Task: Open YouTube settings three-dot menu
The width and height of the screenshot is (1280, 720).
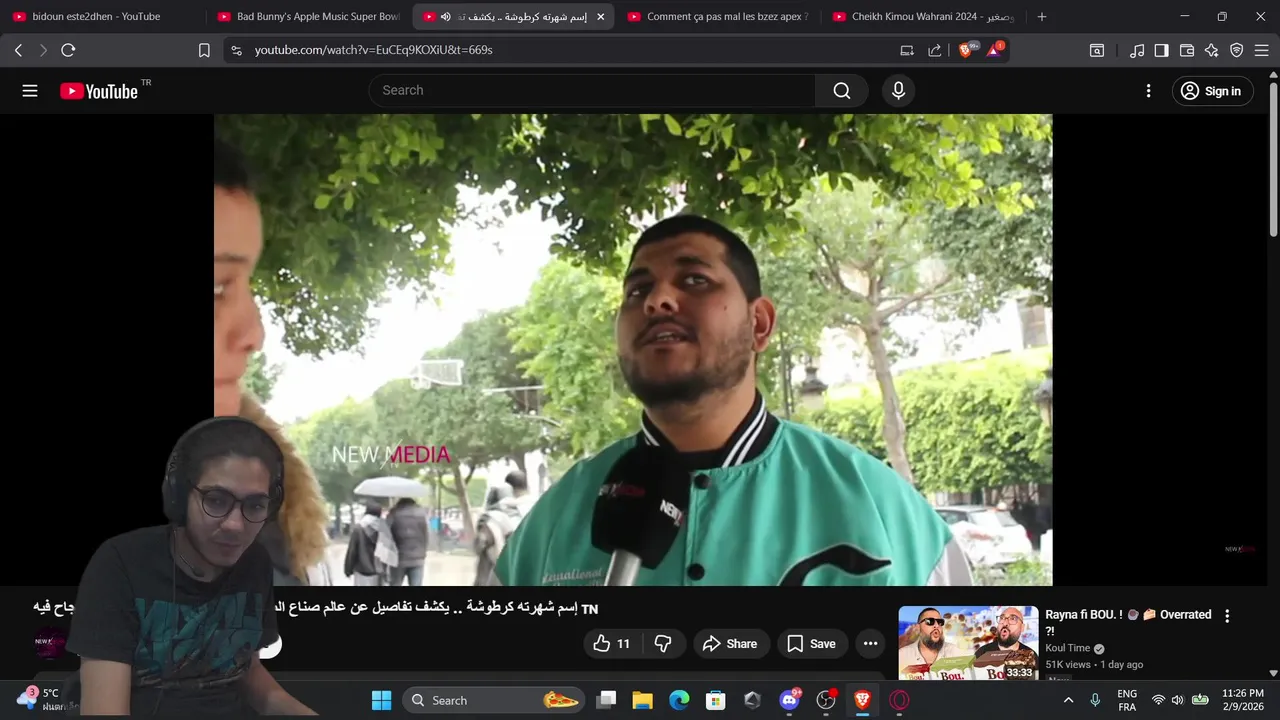Action: (1148, 91)
